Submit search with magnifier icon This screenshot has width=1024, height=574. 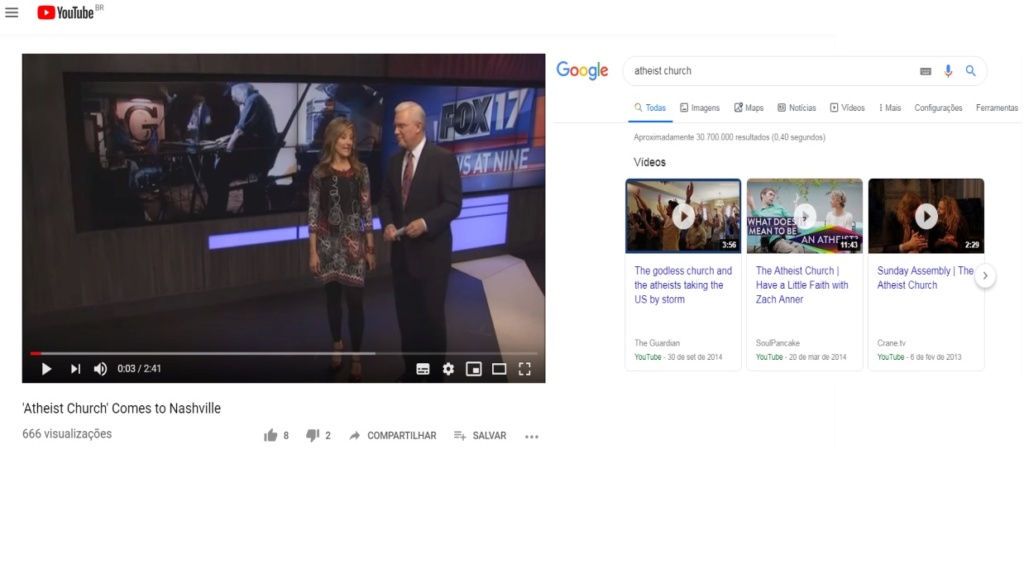coord(970,71)
